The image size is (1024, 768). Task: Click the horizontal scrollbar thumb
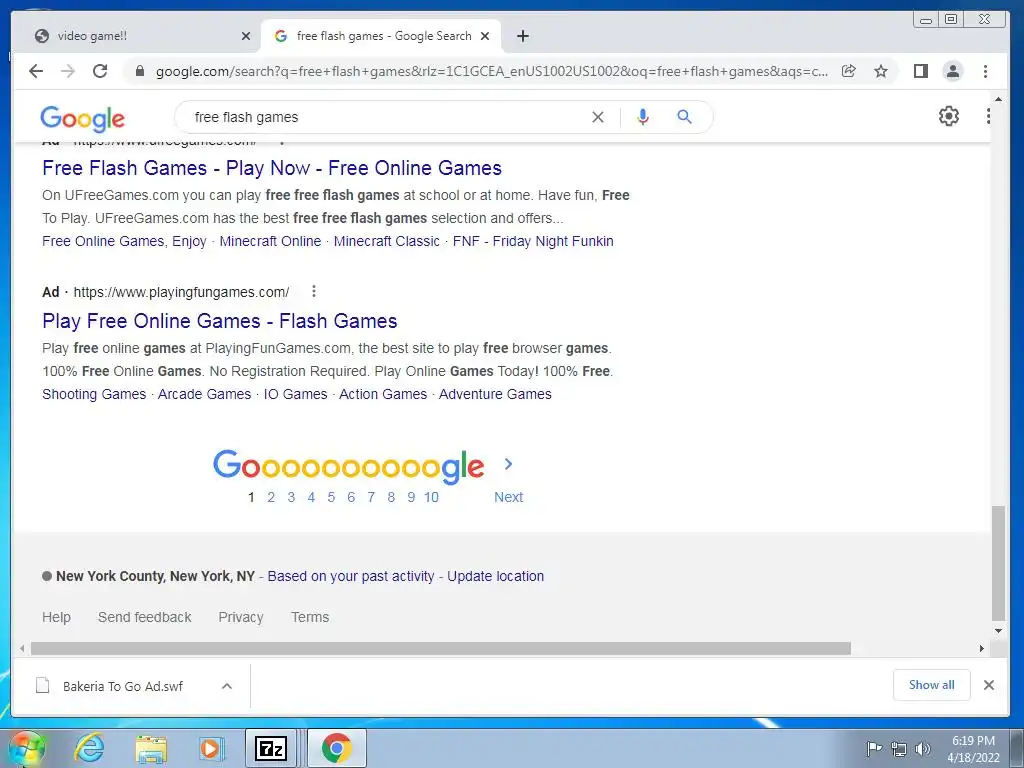[x=441, y=648]
